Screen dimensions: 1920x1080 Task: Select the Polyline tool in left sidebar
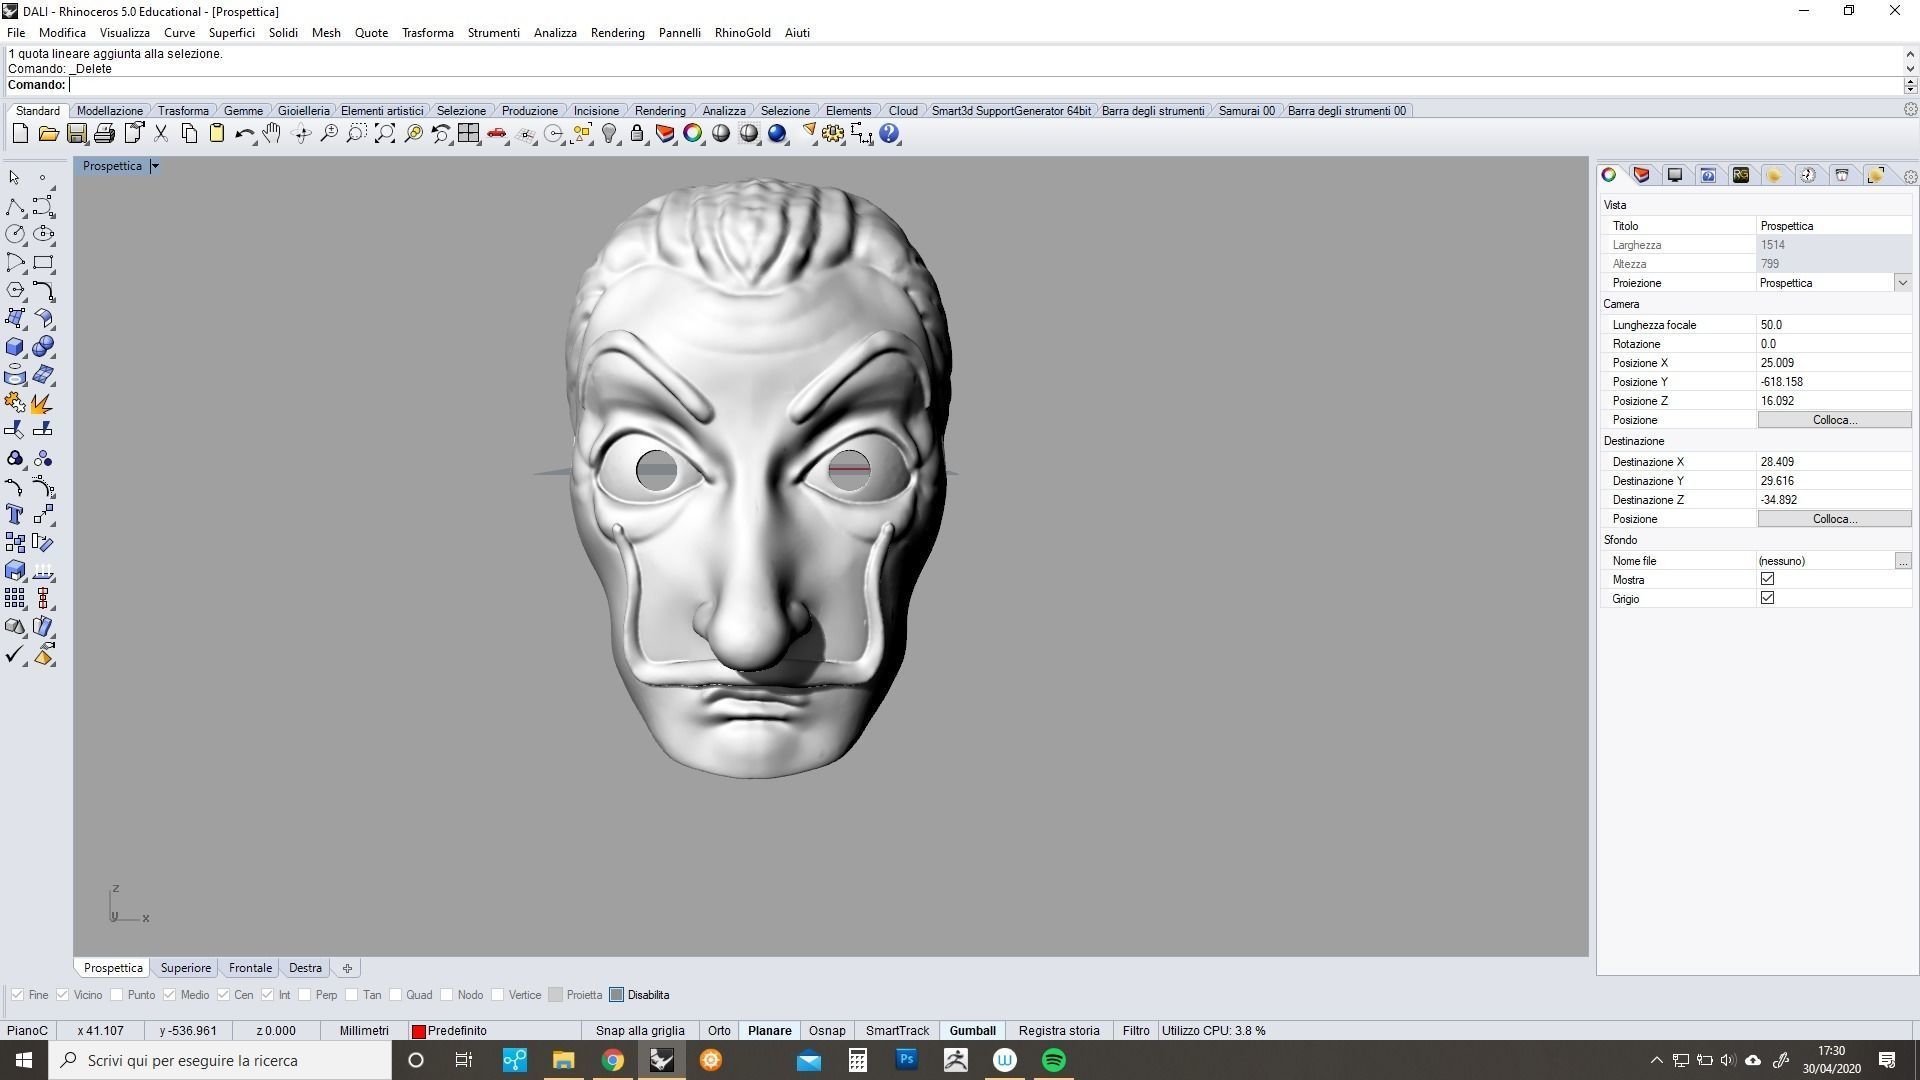pyautogui.click(x=15, y=206)
